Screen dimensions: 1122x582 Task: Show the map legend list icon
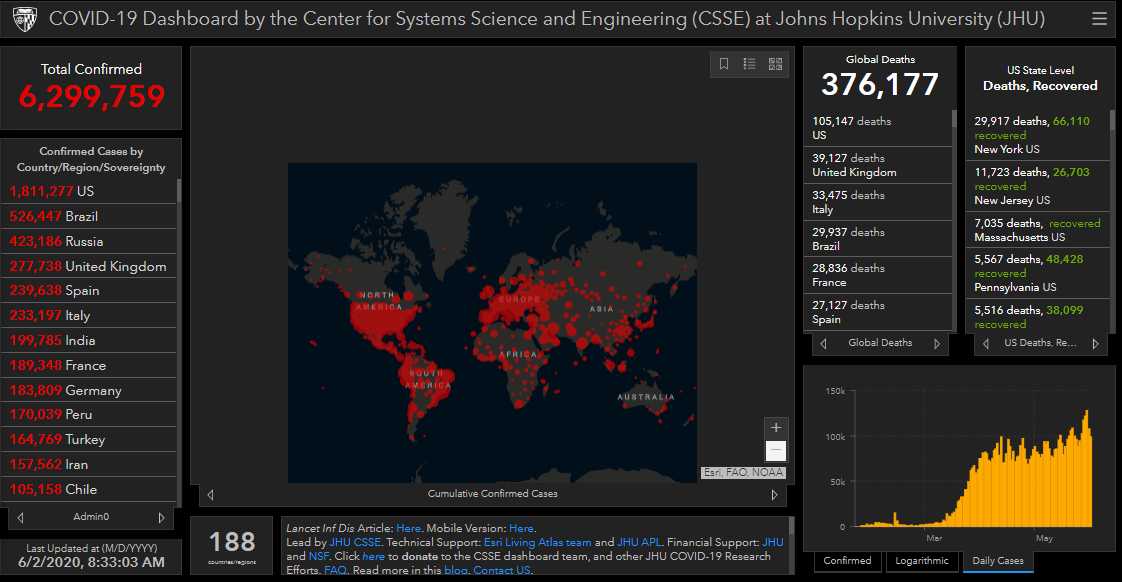pos(749,64)
